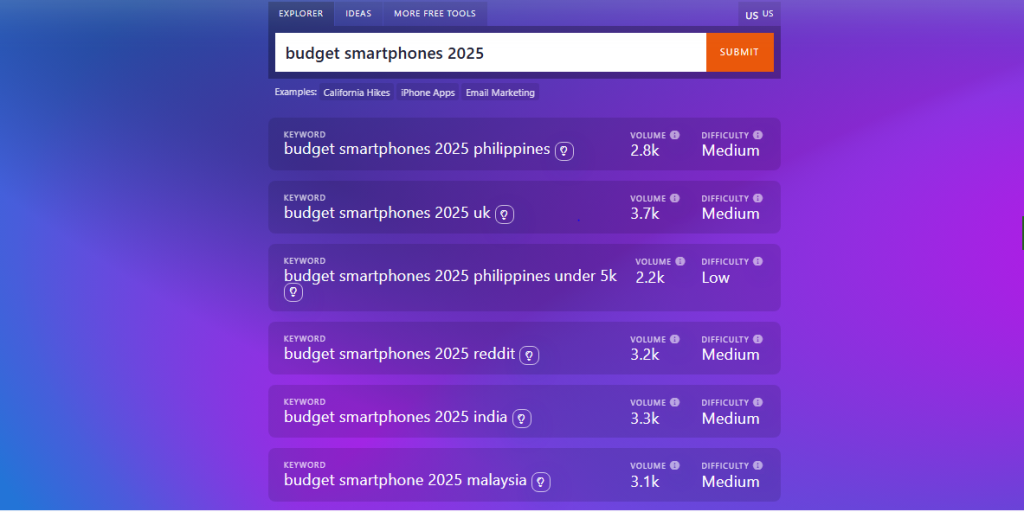Try the 'iPhone Apps' example search
Screen dimensions: 1024x512
pos(428,93)
